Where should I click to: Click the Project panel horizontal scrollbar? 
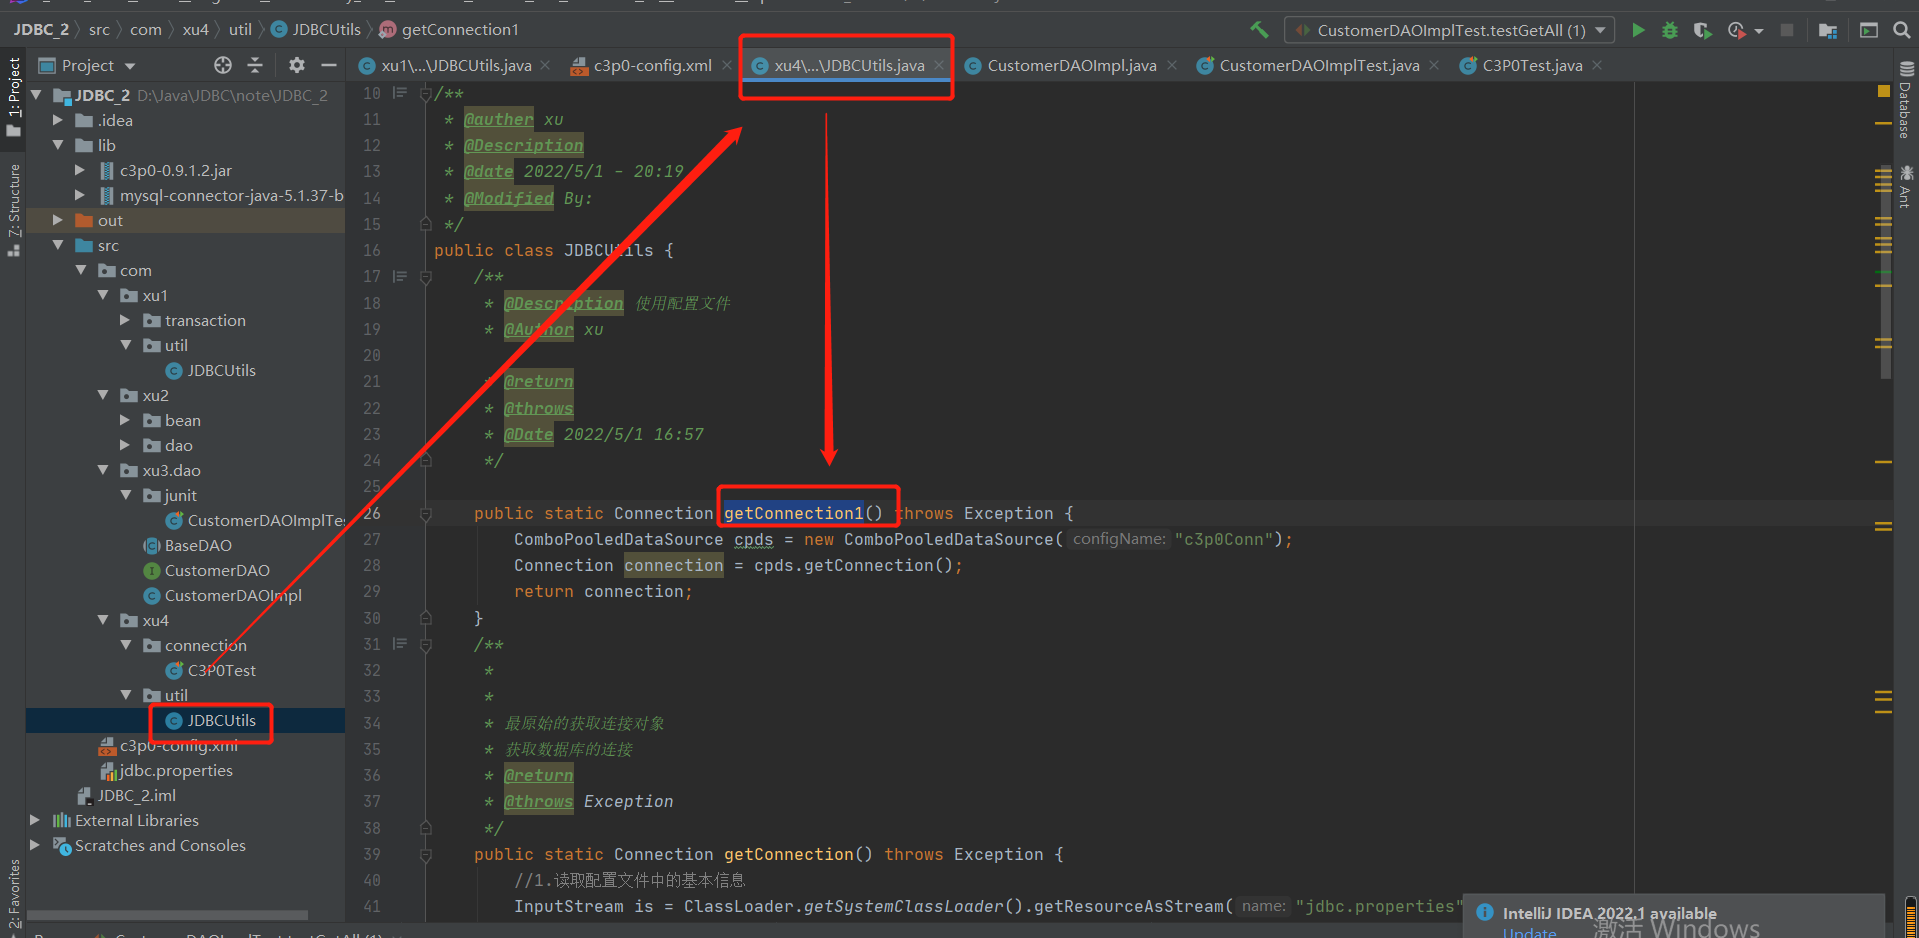pos(168,915)
